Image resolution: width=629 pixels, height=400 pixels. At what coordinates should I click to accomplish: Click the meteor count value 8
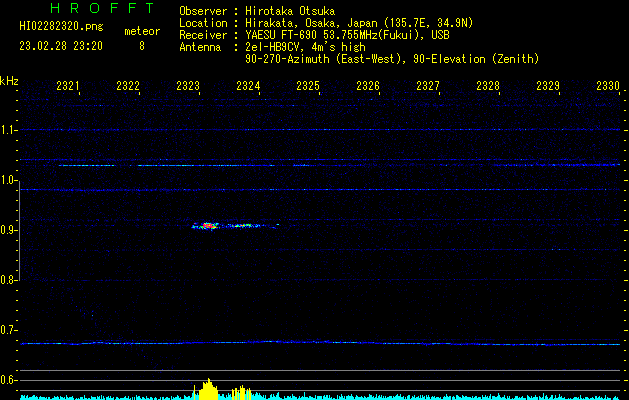142,46
